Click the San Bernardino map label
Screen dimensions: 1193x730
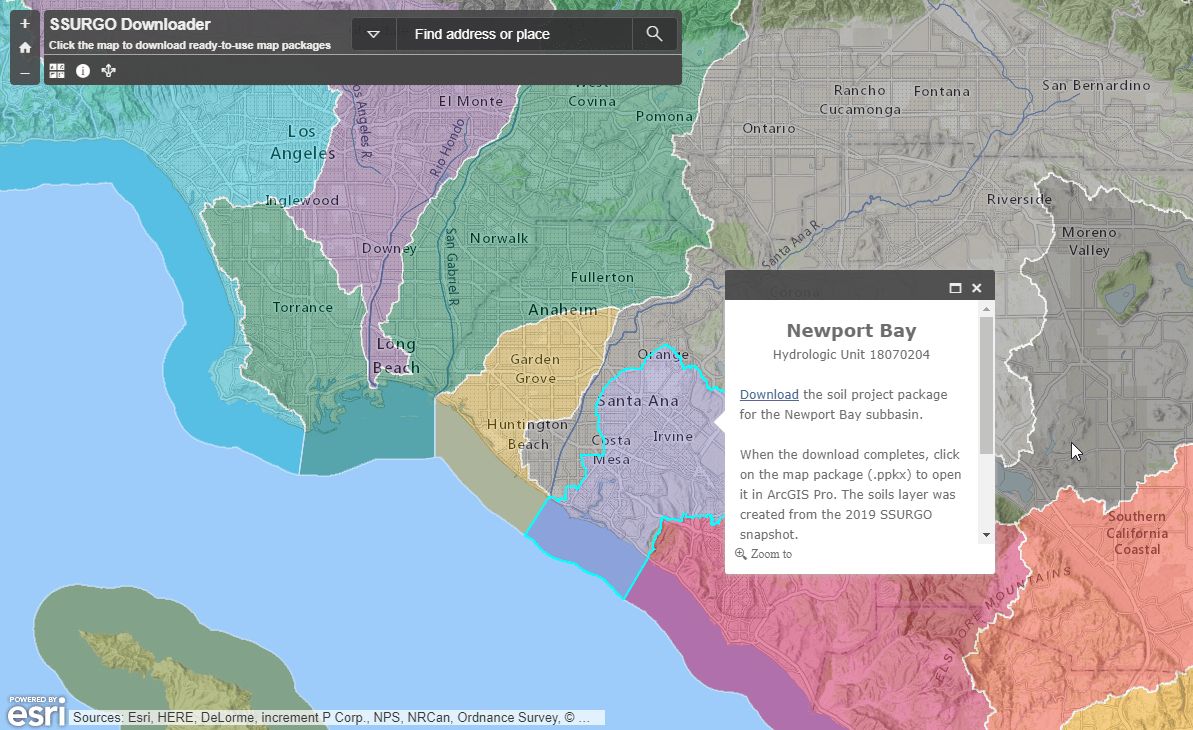click(x=1096, y=85)
